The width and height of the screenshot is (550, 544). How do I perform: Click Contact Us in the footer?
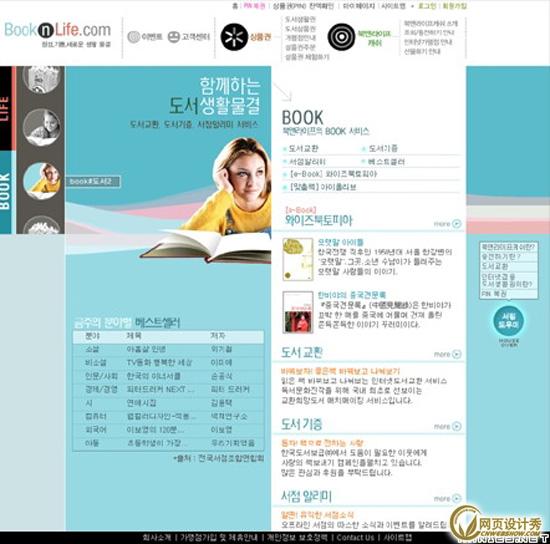point(355,537)
